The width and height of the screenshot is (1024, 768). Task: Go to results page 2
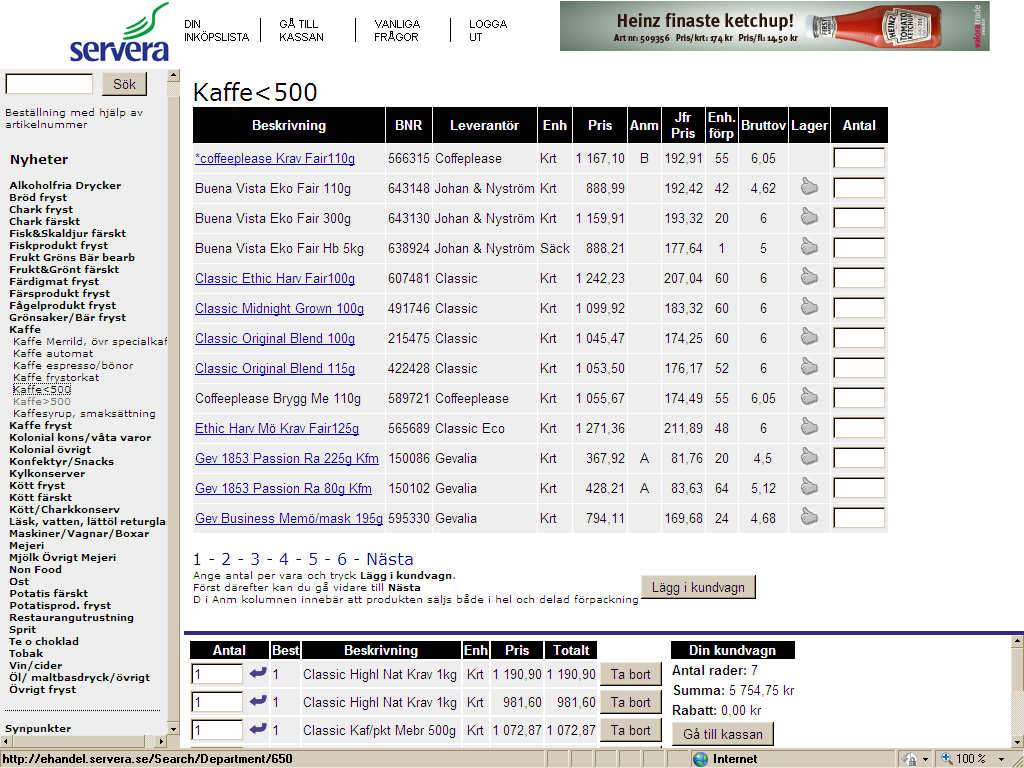(226, 560)
